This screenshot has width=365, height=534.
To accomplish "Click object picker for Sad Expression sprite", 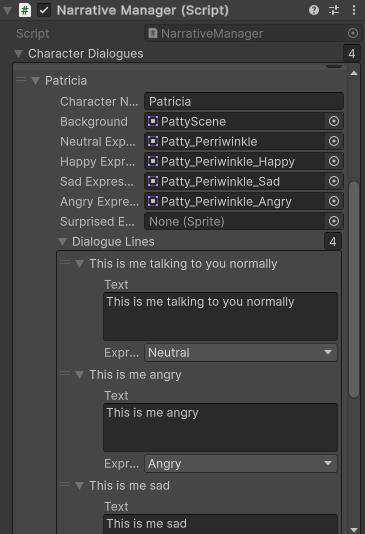I will [x=334, y=182].
